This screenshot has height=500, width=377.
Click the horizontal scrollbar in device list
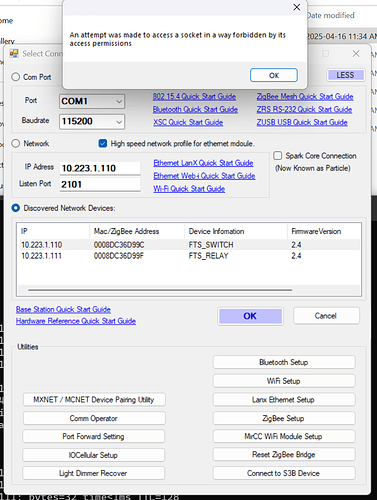point(160,290)
